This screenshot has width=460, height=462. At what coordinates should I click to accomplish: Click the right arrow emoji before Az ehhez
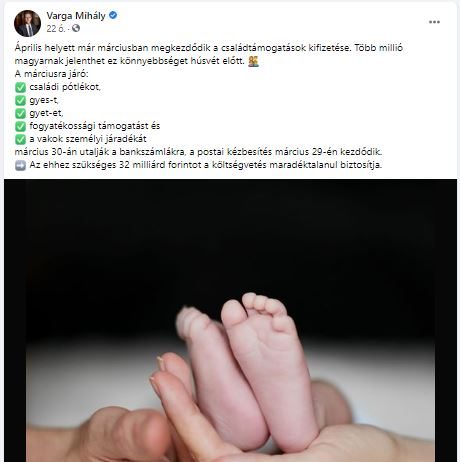click(20, 165)
